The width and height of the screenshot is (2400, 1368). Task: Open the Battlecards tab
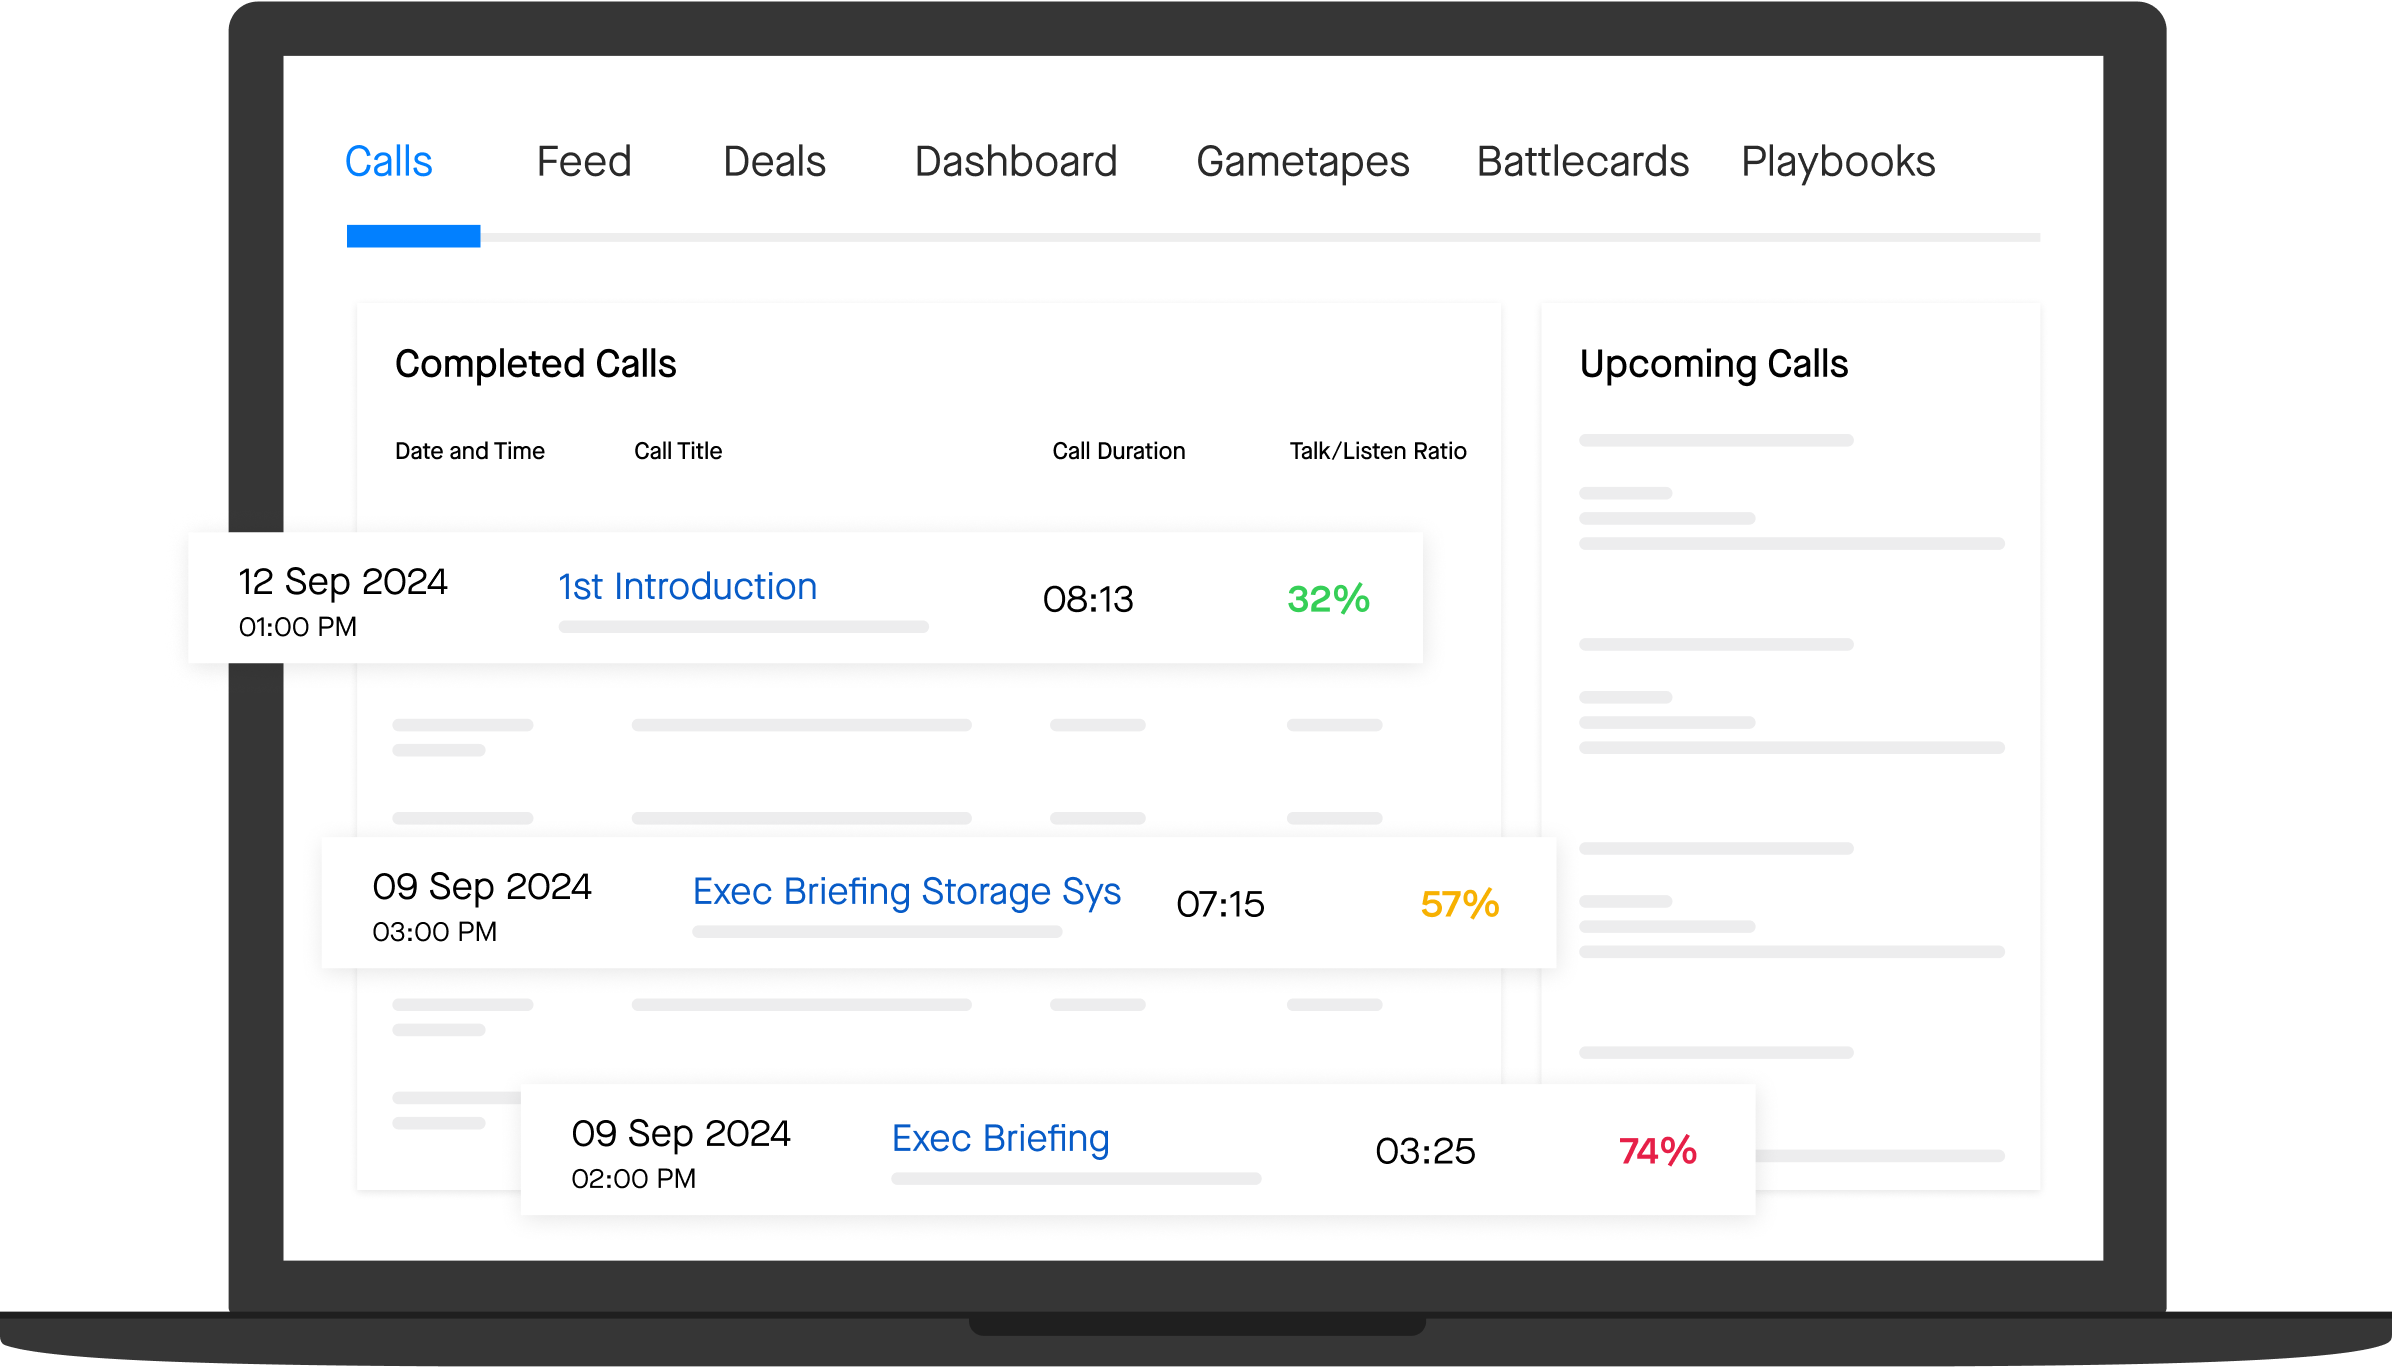(1582, 161)
